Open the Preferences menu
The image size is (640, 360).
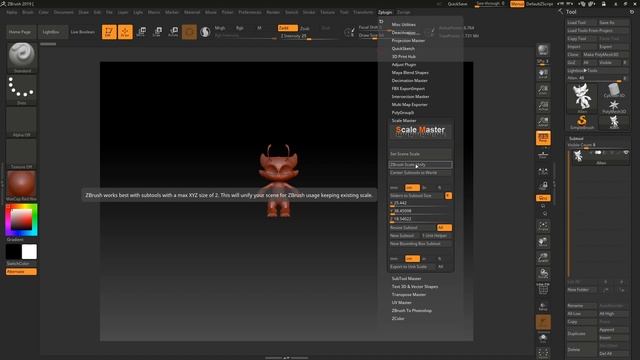point(250,12)
